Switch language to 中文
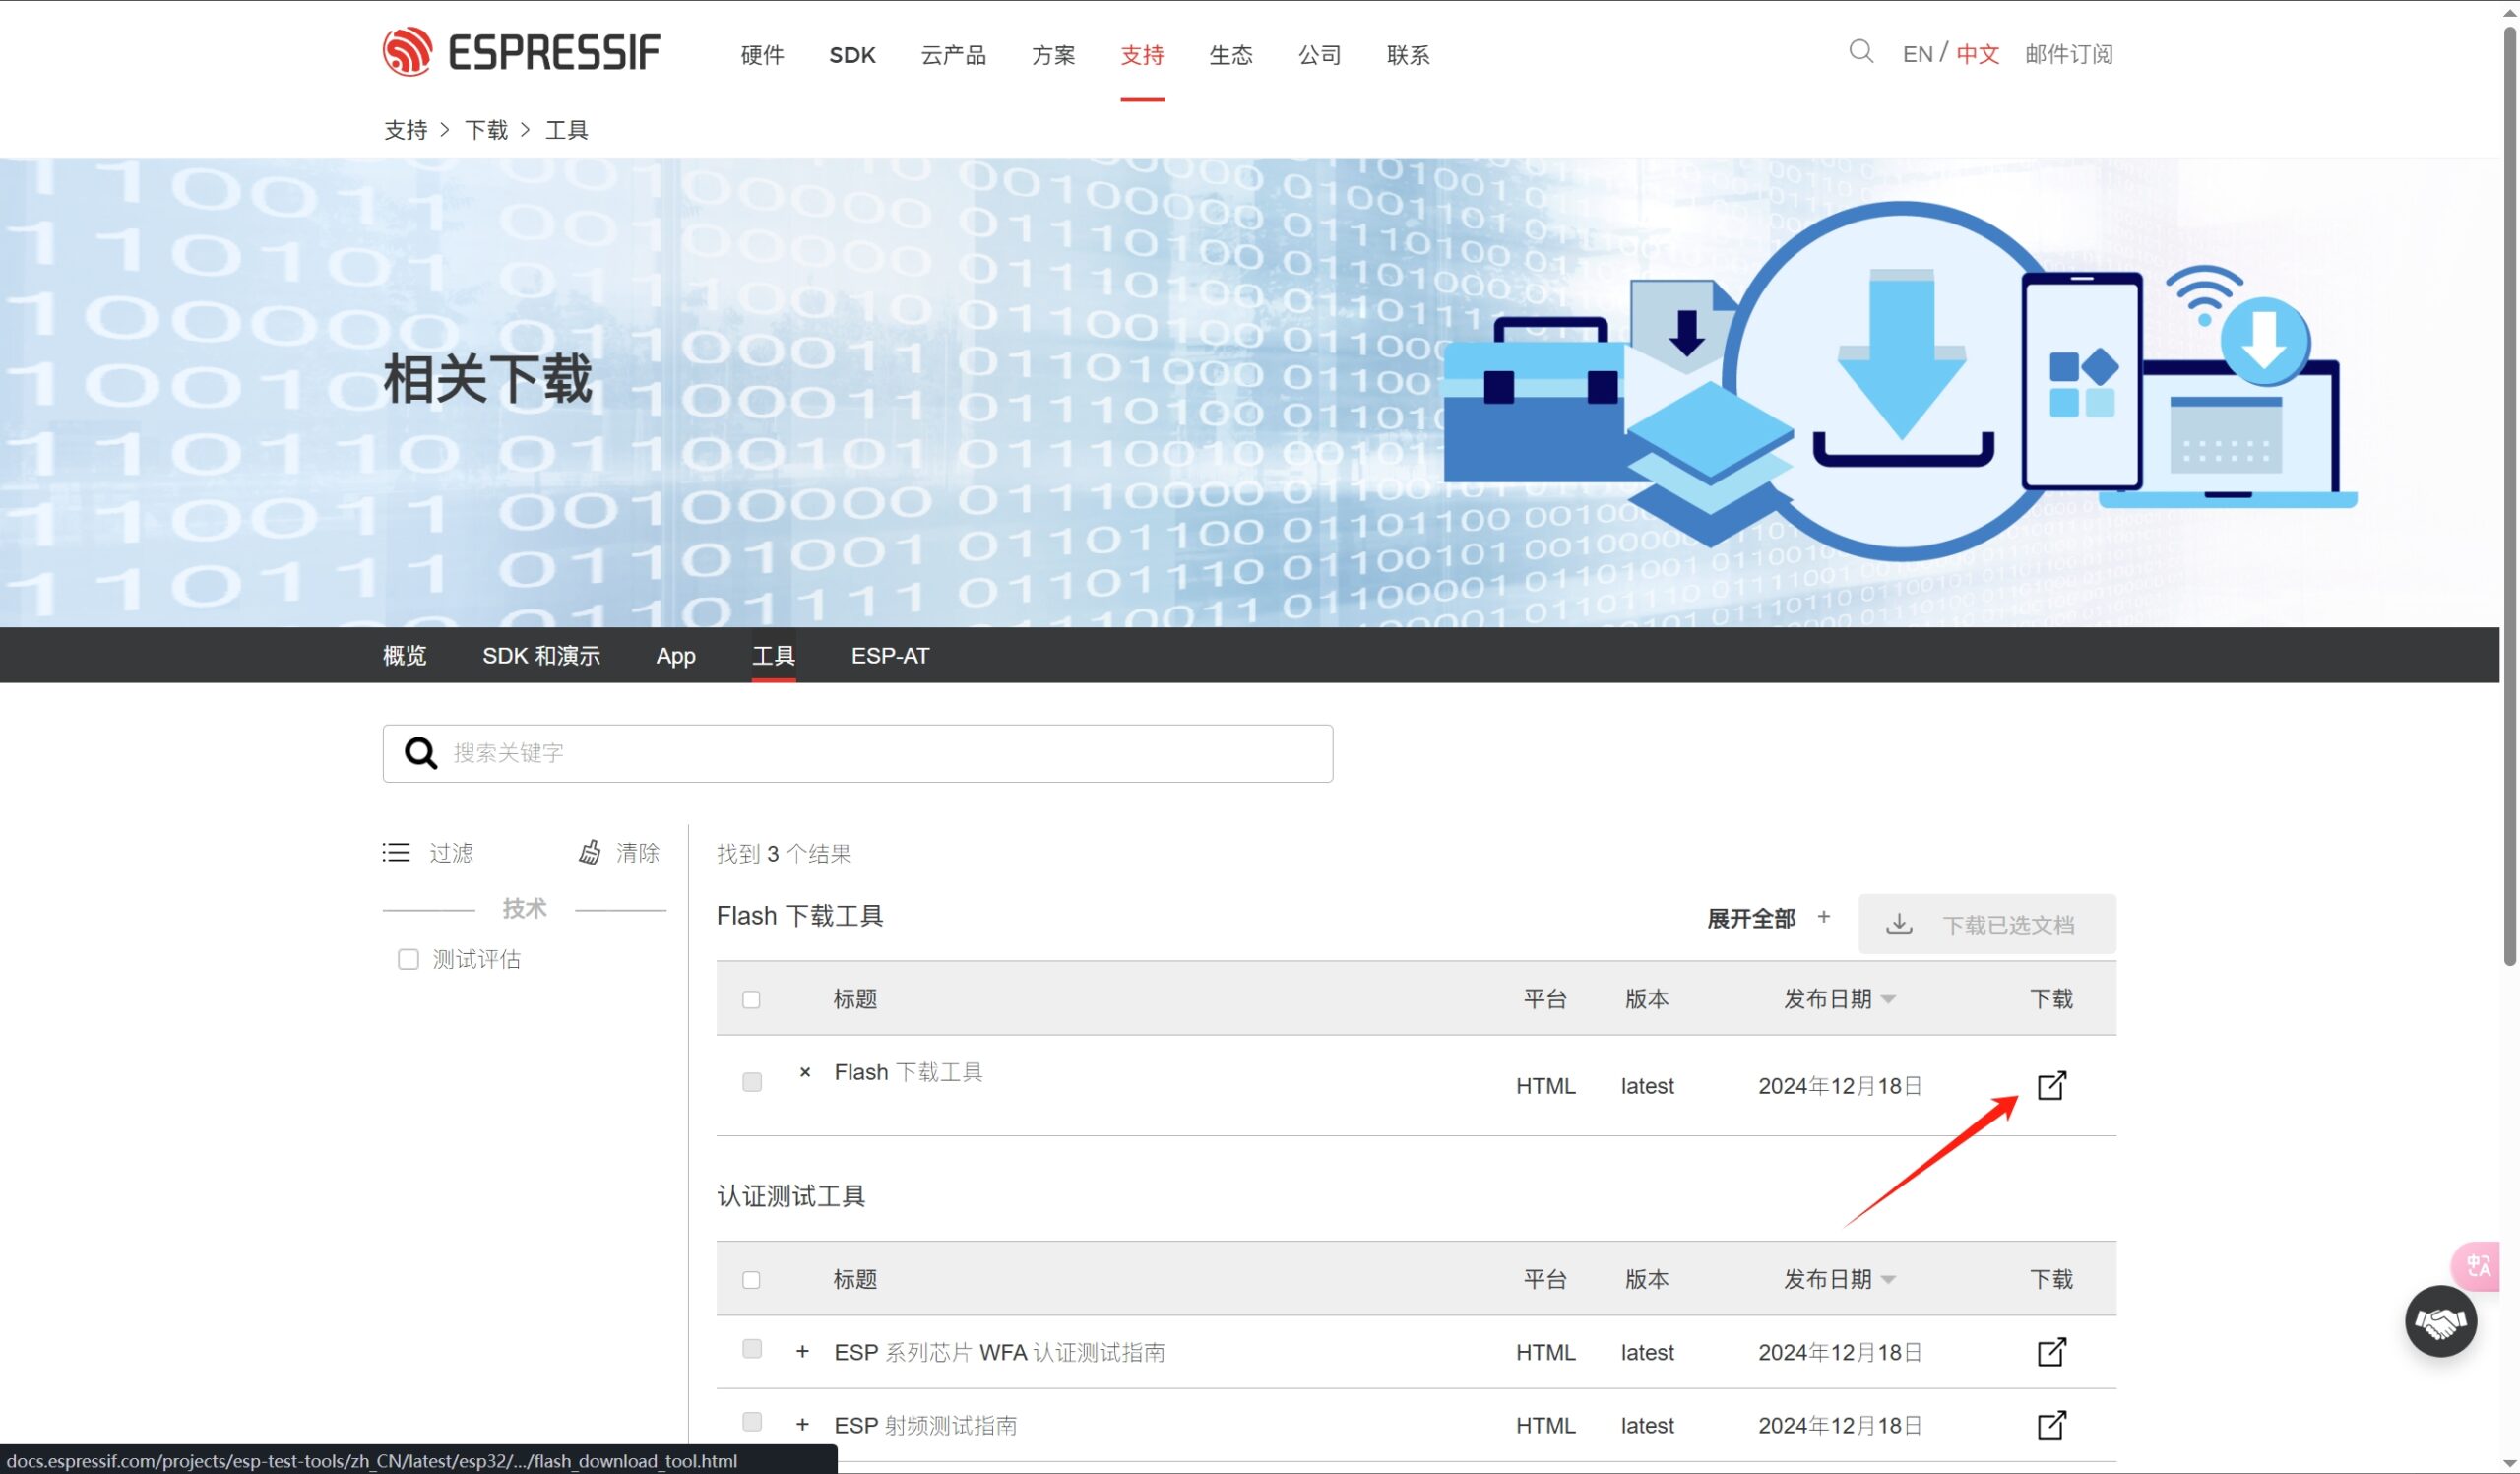 click(1977, 54)
